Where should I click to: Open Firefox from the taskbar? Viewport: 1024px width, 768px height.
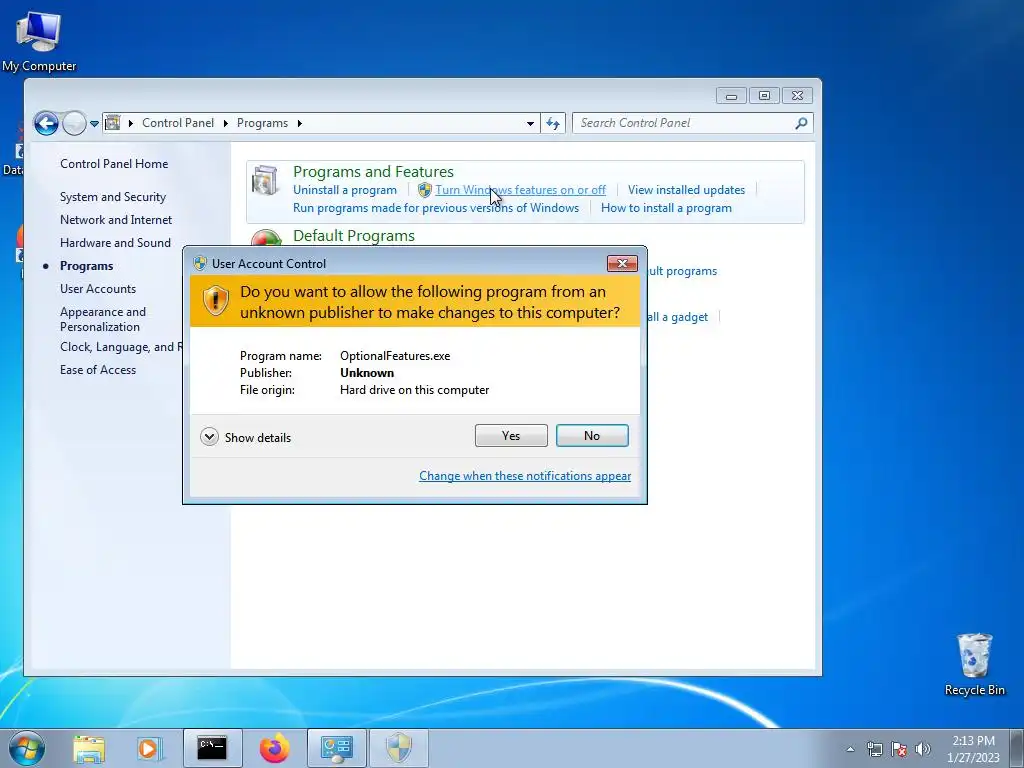[x=274, y=748]
